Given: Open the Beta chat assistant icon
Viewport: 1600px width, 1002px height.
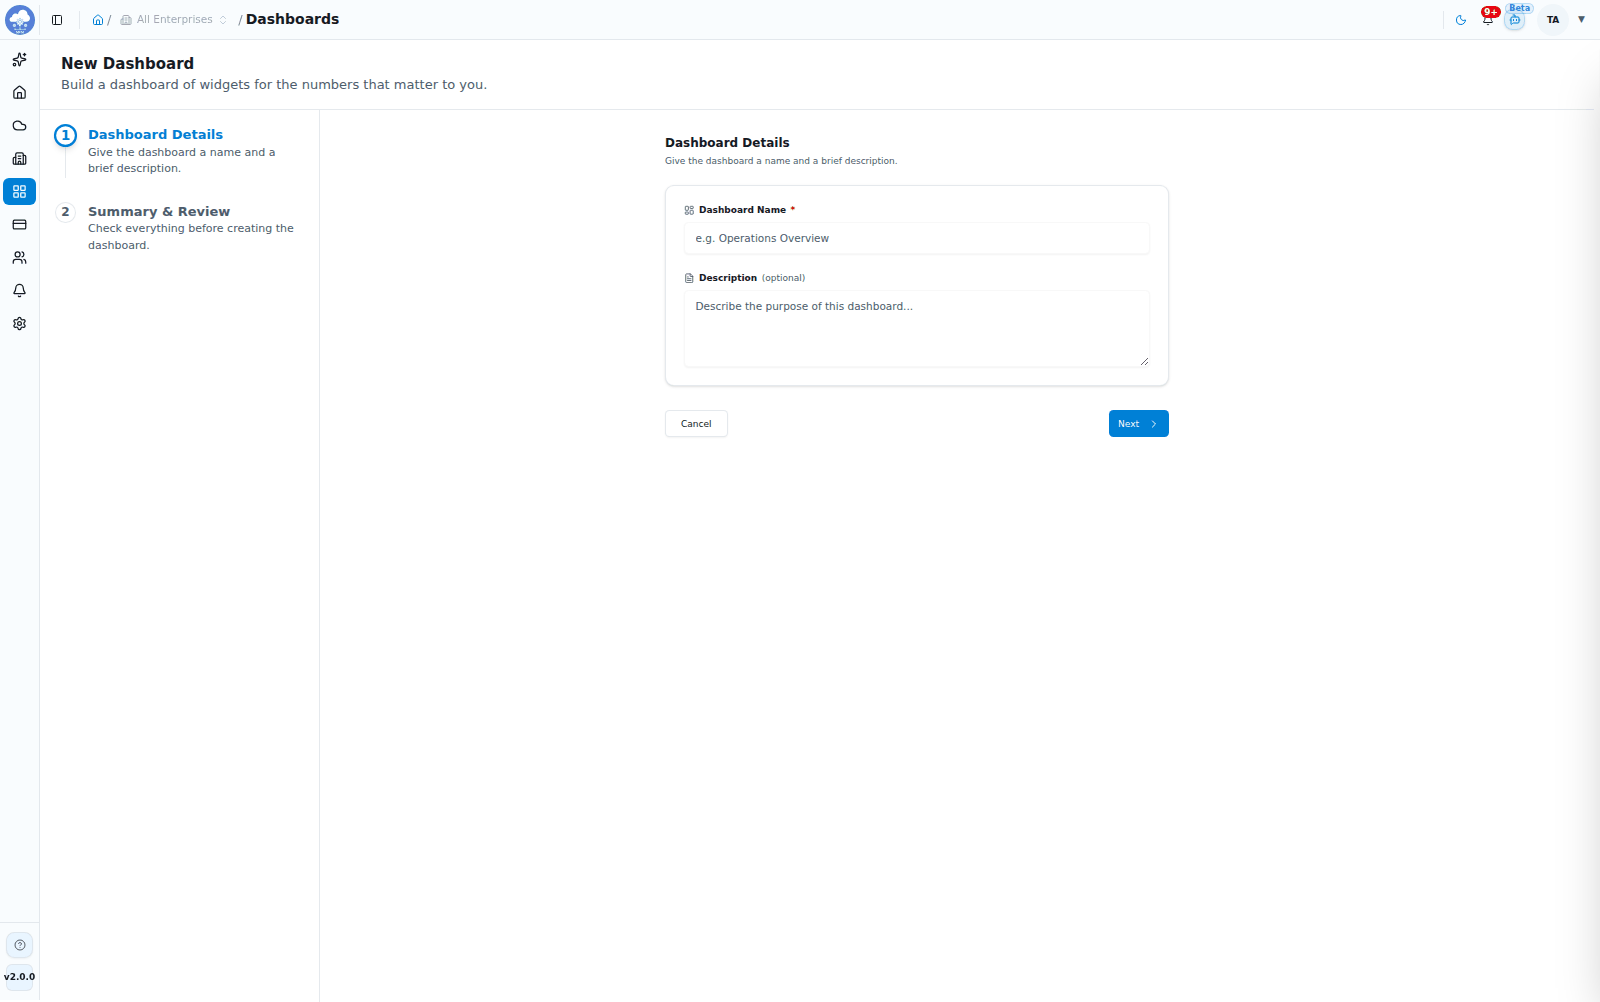Looking at the screenshot, I should pyautogui.click(x=1515, y=20).
